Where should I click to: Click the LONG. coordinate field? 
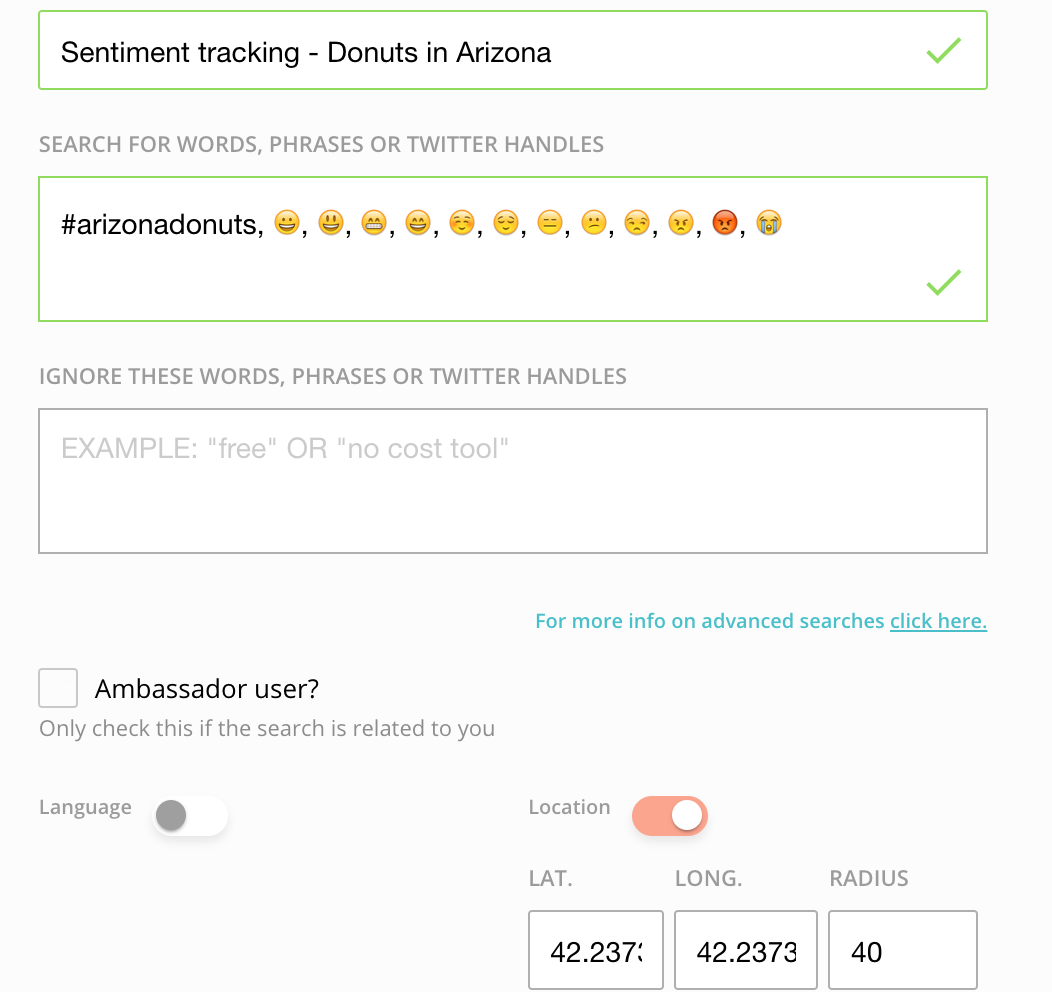(x=745, y=951)
